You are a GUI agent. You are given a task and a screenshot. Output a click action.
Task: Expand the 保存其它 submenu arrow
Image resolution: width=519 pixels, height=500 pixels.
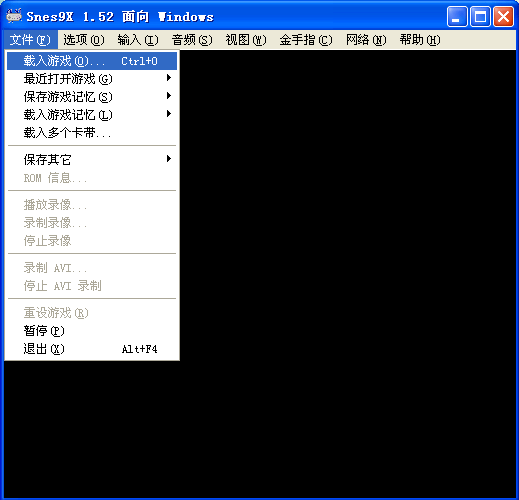[x=169, y=159]
